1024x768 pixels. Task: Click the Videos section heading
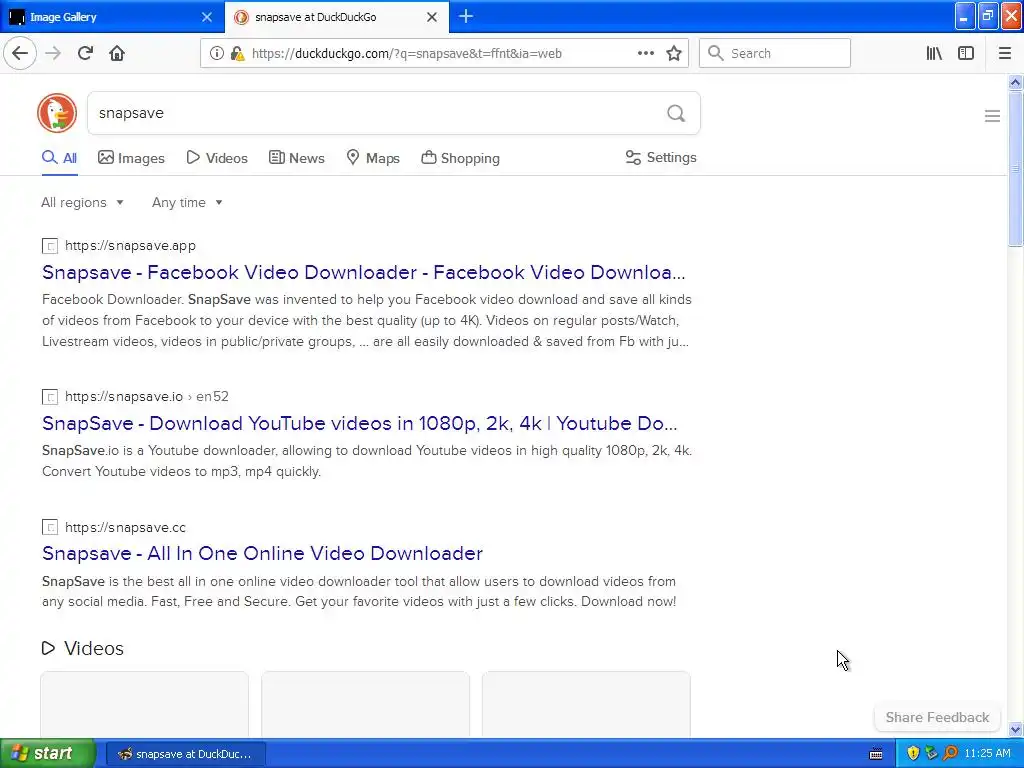[93, 648]
